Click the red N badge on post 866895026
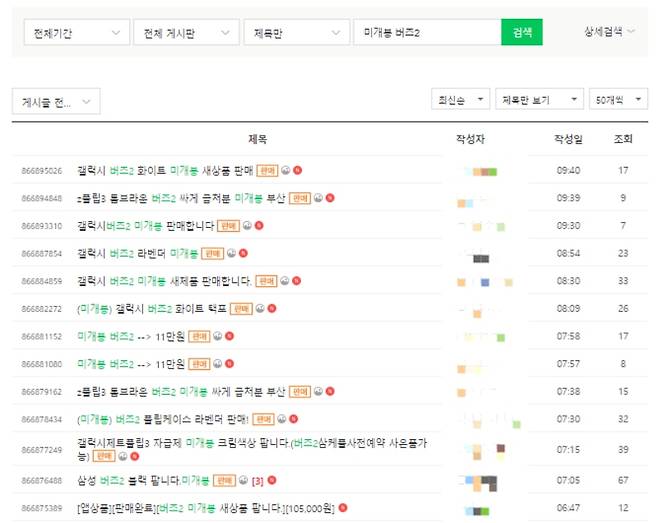 click(298, 170)
